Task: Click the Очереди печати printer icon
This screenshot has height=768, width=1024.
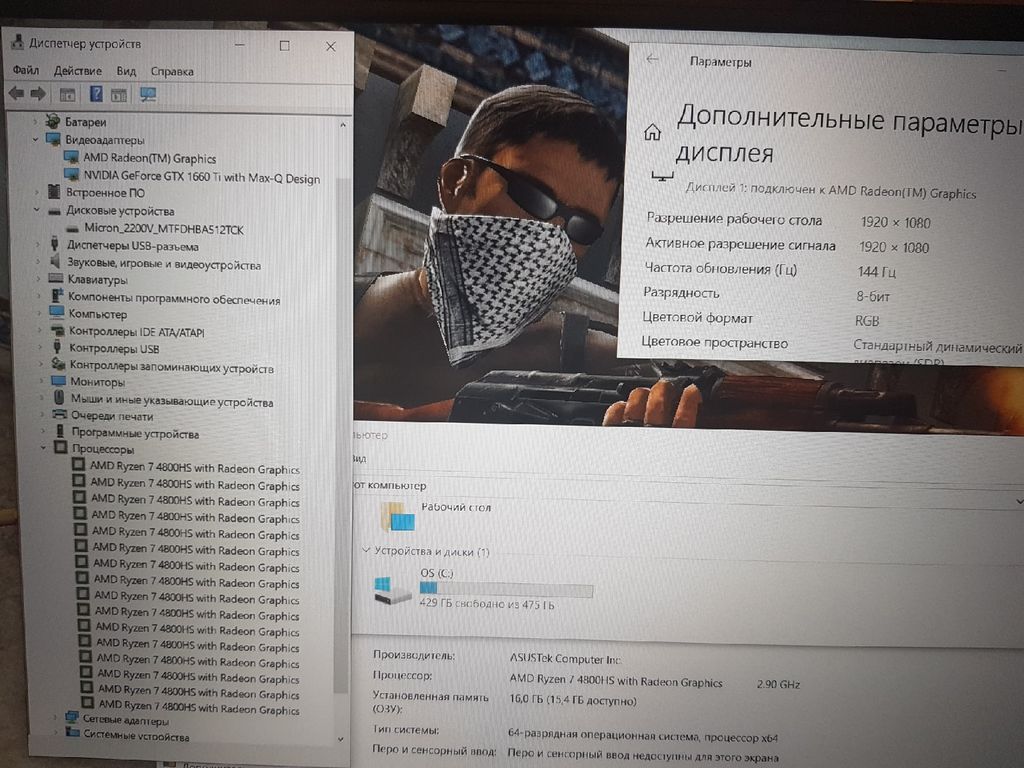Action: (x=60, y=414)
